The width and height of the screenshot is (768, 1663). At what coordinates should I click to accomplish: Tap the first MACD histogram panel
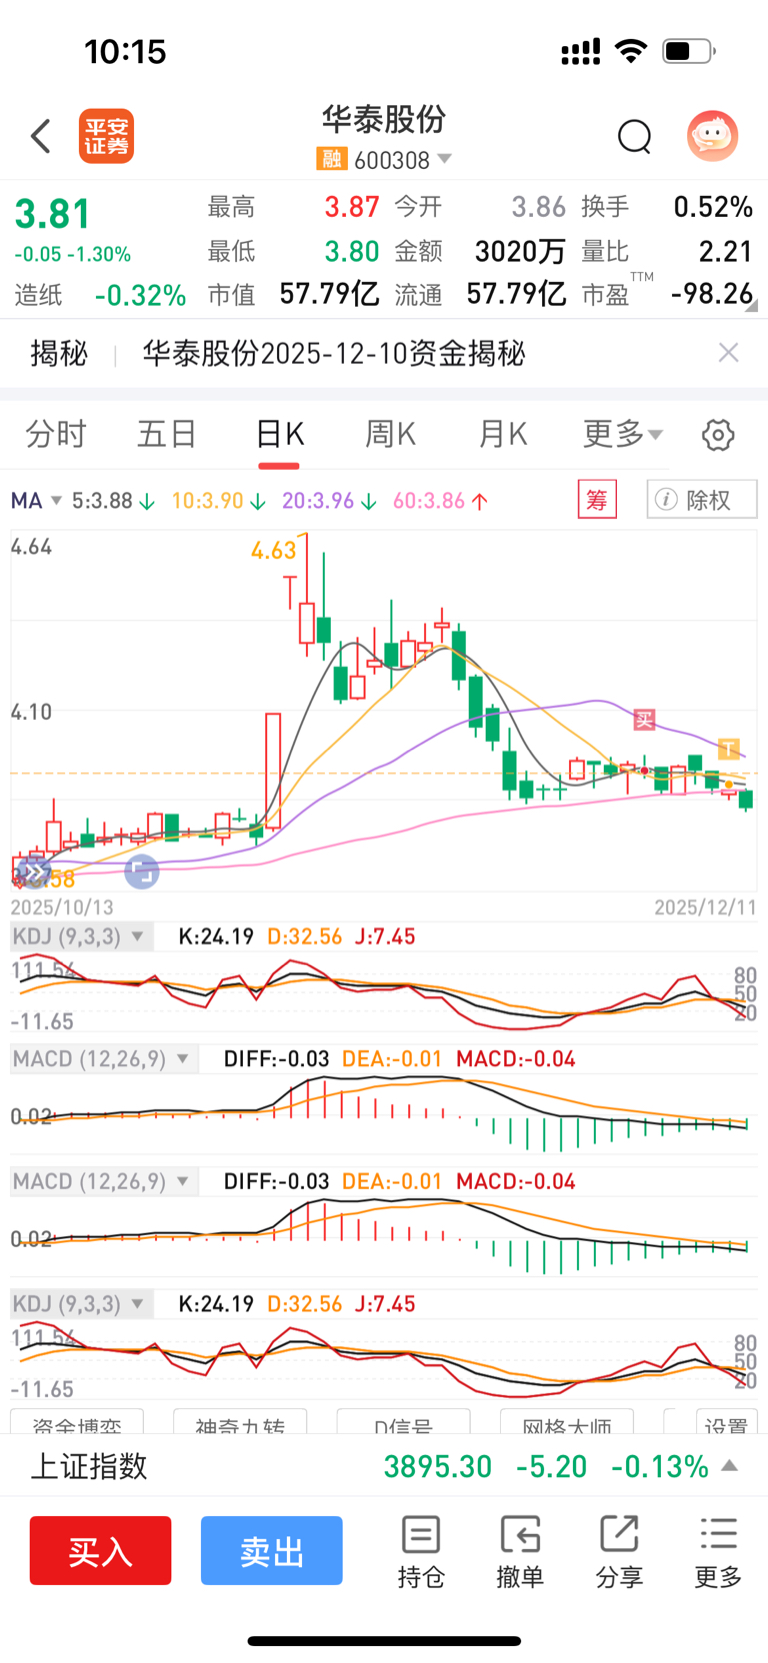pos(384,1115)
